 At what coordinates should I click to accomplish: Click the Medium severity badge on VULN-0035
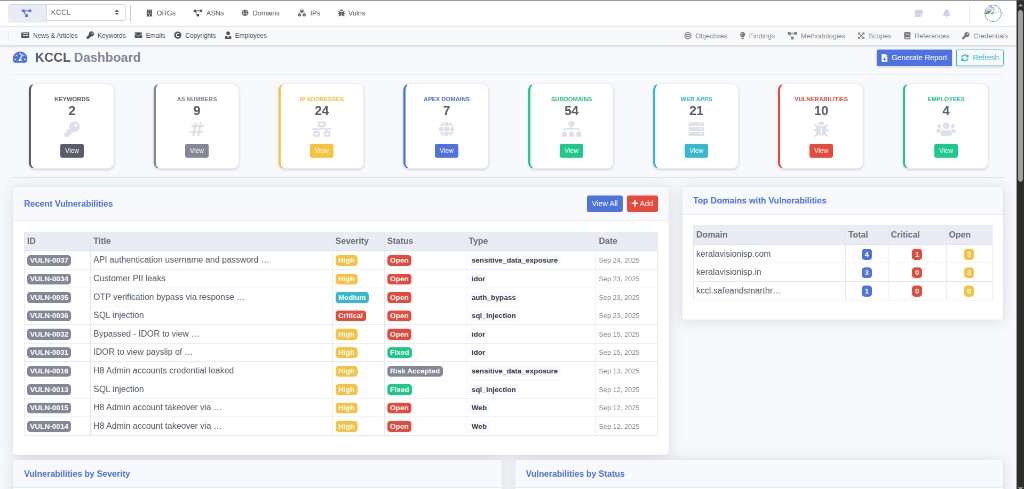[352, 297]
